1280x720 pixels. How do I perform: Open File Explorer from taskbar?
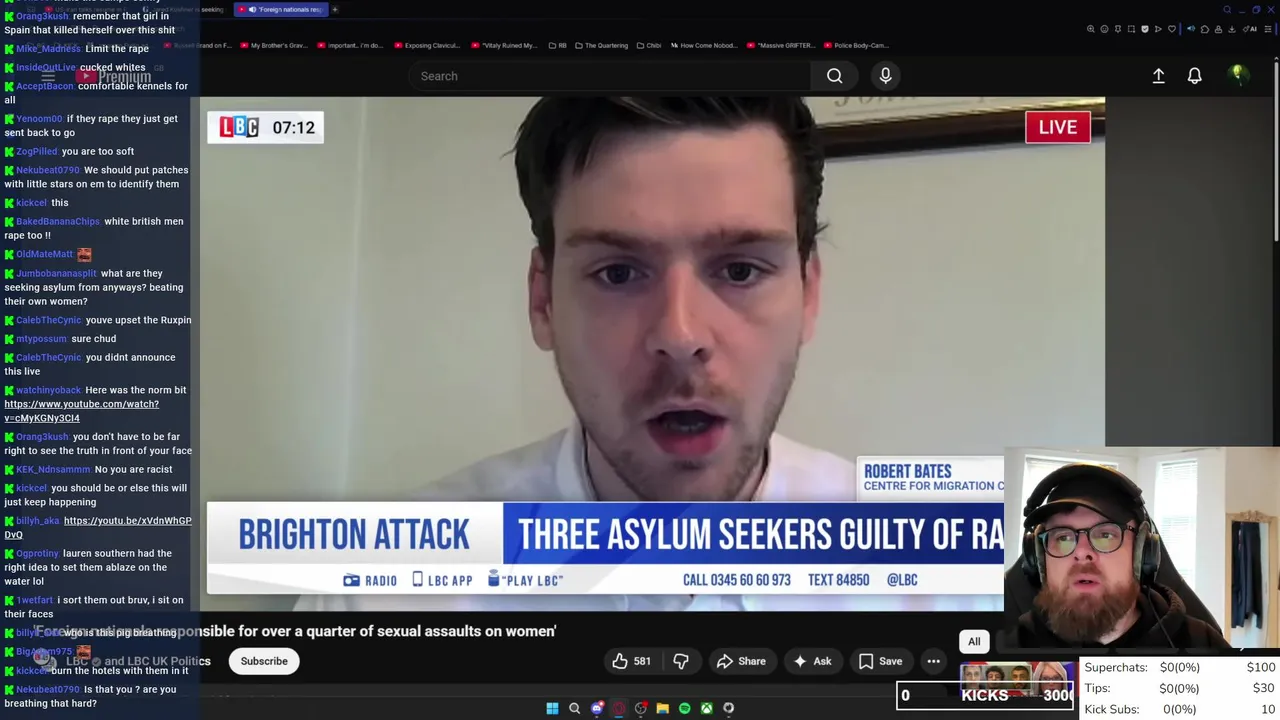tap(662, 708)
